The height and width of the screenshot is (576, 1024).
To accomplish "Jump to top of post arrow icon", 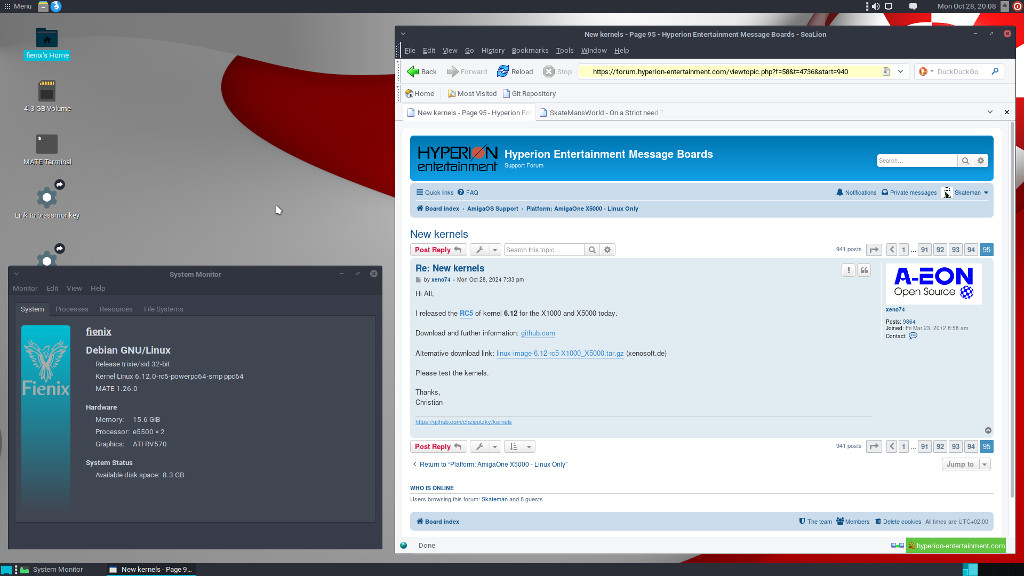I will click(x=988, y=430).
